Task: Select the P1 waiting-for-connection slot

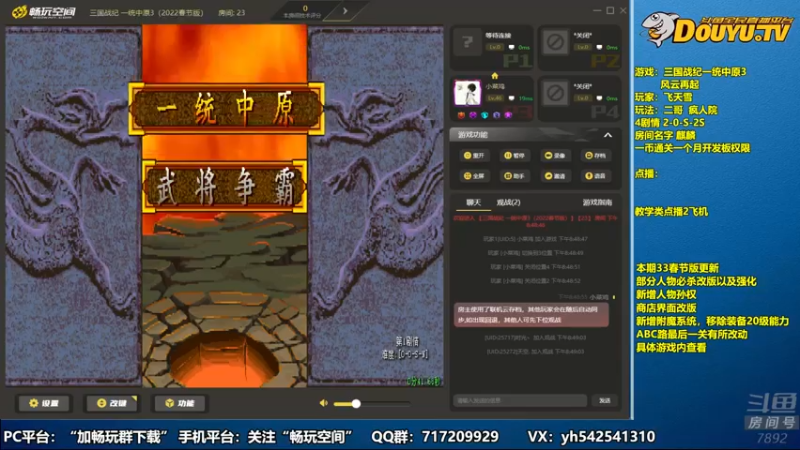Action: click(493, 48)
